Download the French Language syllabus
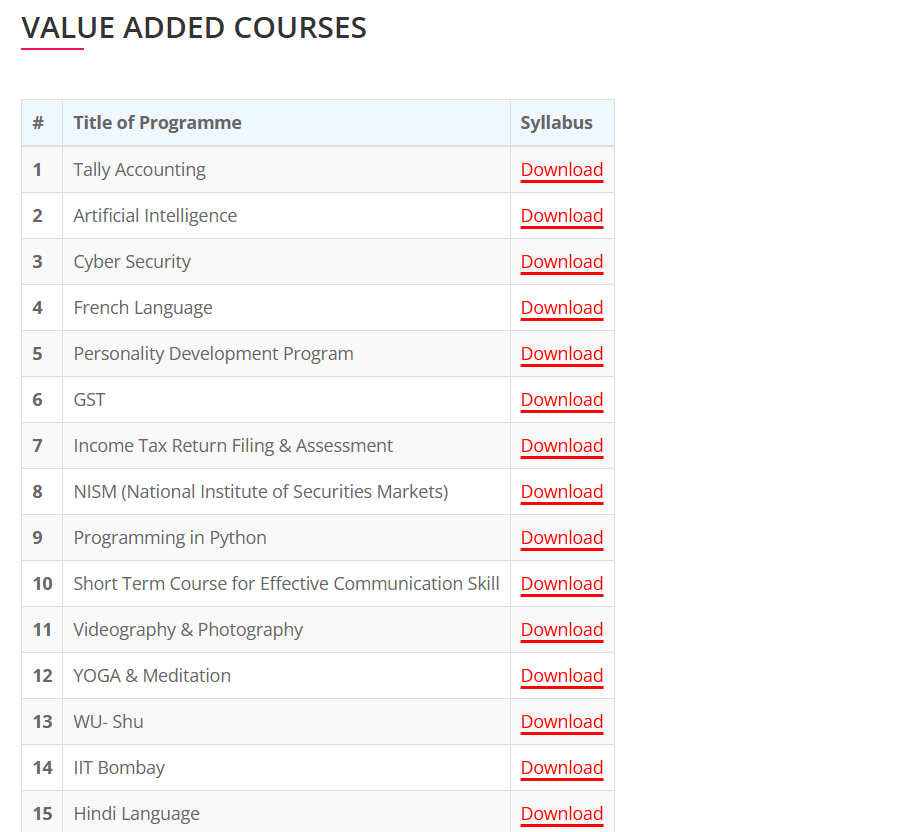This screenshot has width=917, height=832. [561, 308]
